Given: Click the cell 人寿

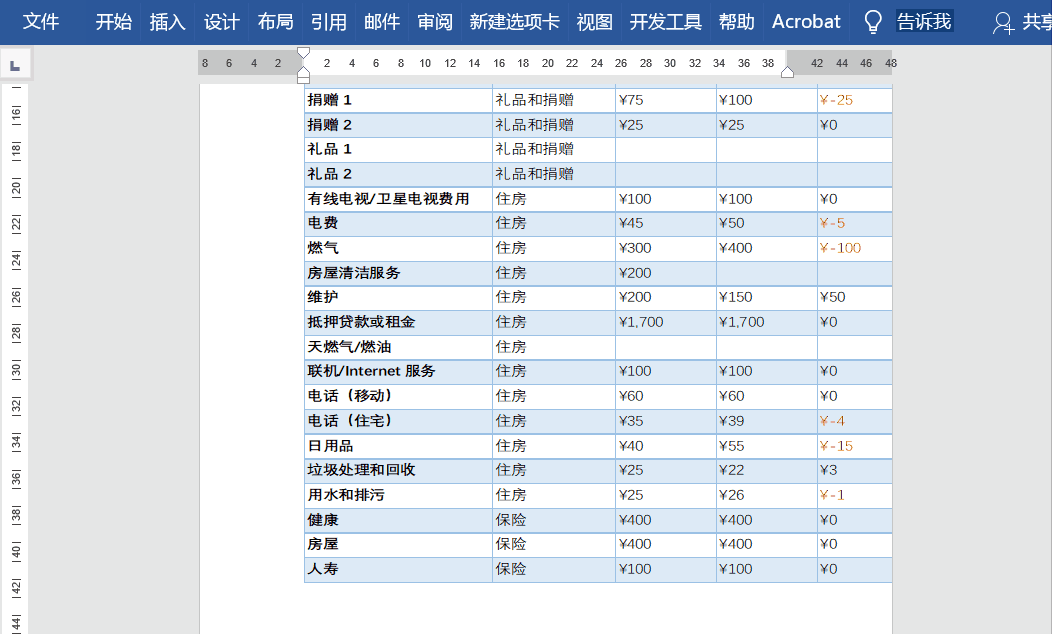Looking at the screenshot, I should pyautogui.click(x=399, y=569).
